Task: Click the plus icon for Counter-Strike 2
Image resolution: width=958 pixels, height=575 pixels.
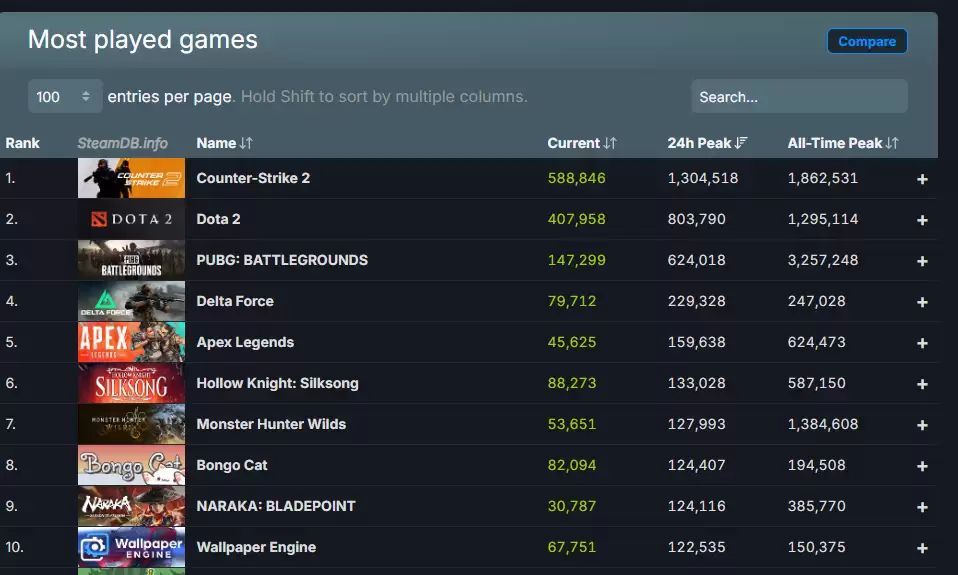Action: click(922, 179)
